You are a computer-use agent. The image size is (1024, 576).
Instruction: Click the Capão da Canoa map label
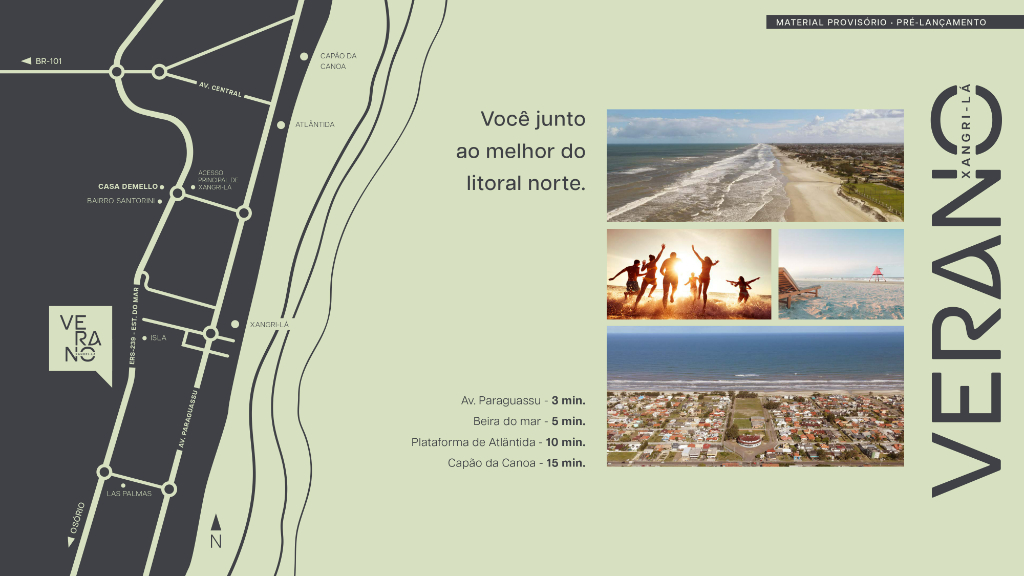[x=338, y=61]
